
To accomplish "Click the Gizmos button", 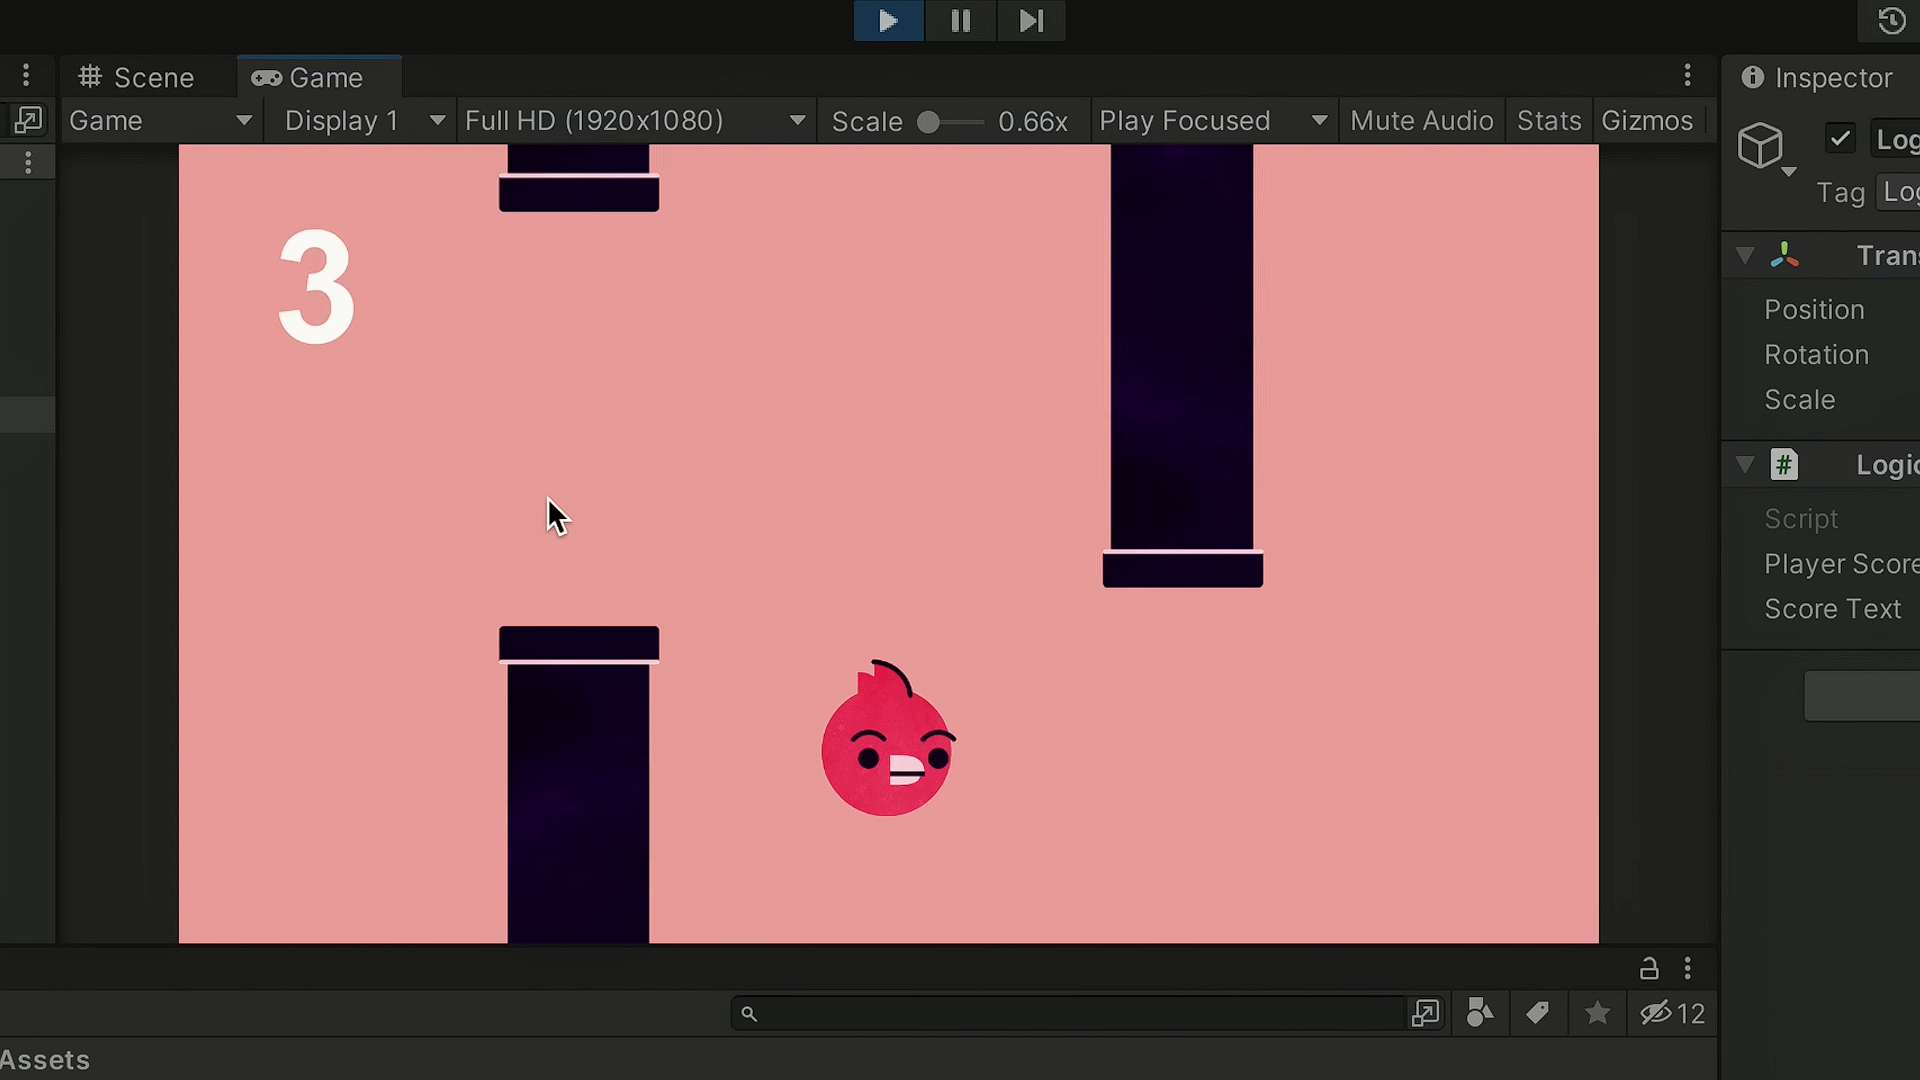I will tap(1647, 121).
